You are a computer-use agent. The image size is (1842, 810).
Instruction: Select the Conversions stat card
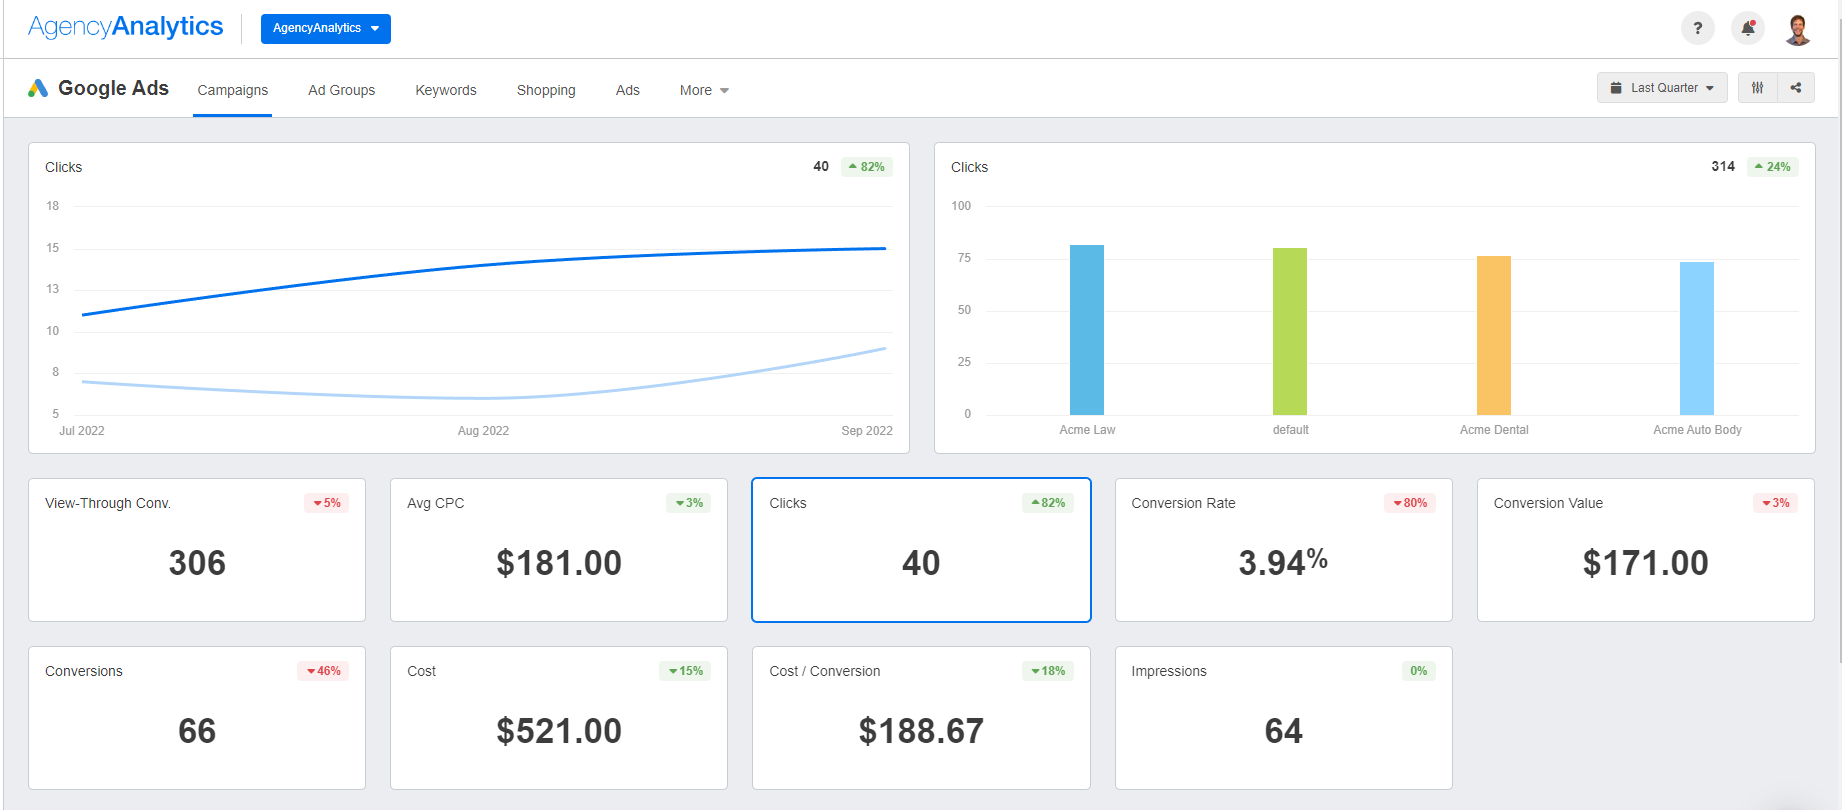[x=197, y=718]
